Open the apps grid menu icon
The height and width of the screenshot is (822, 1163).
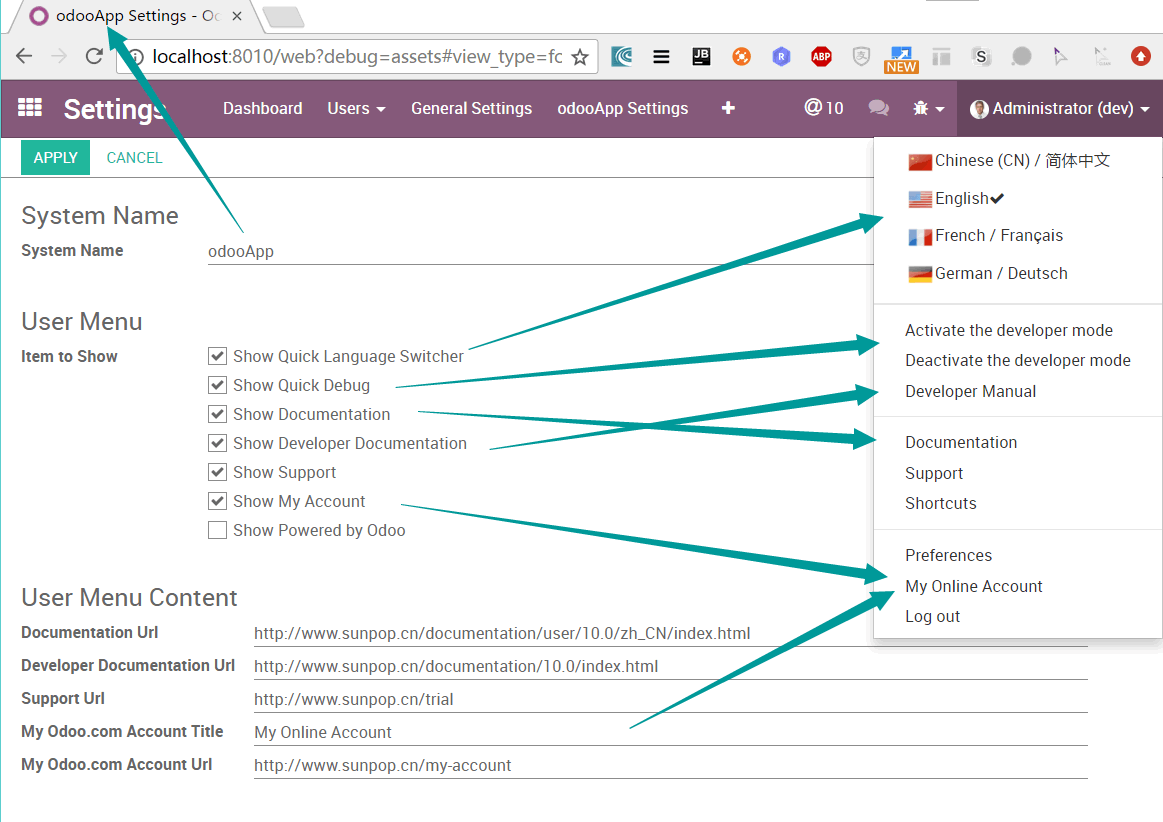(30, 108)
